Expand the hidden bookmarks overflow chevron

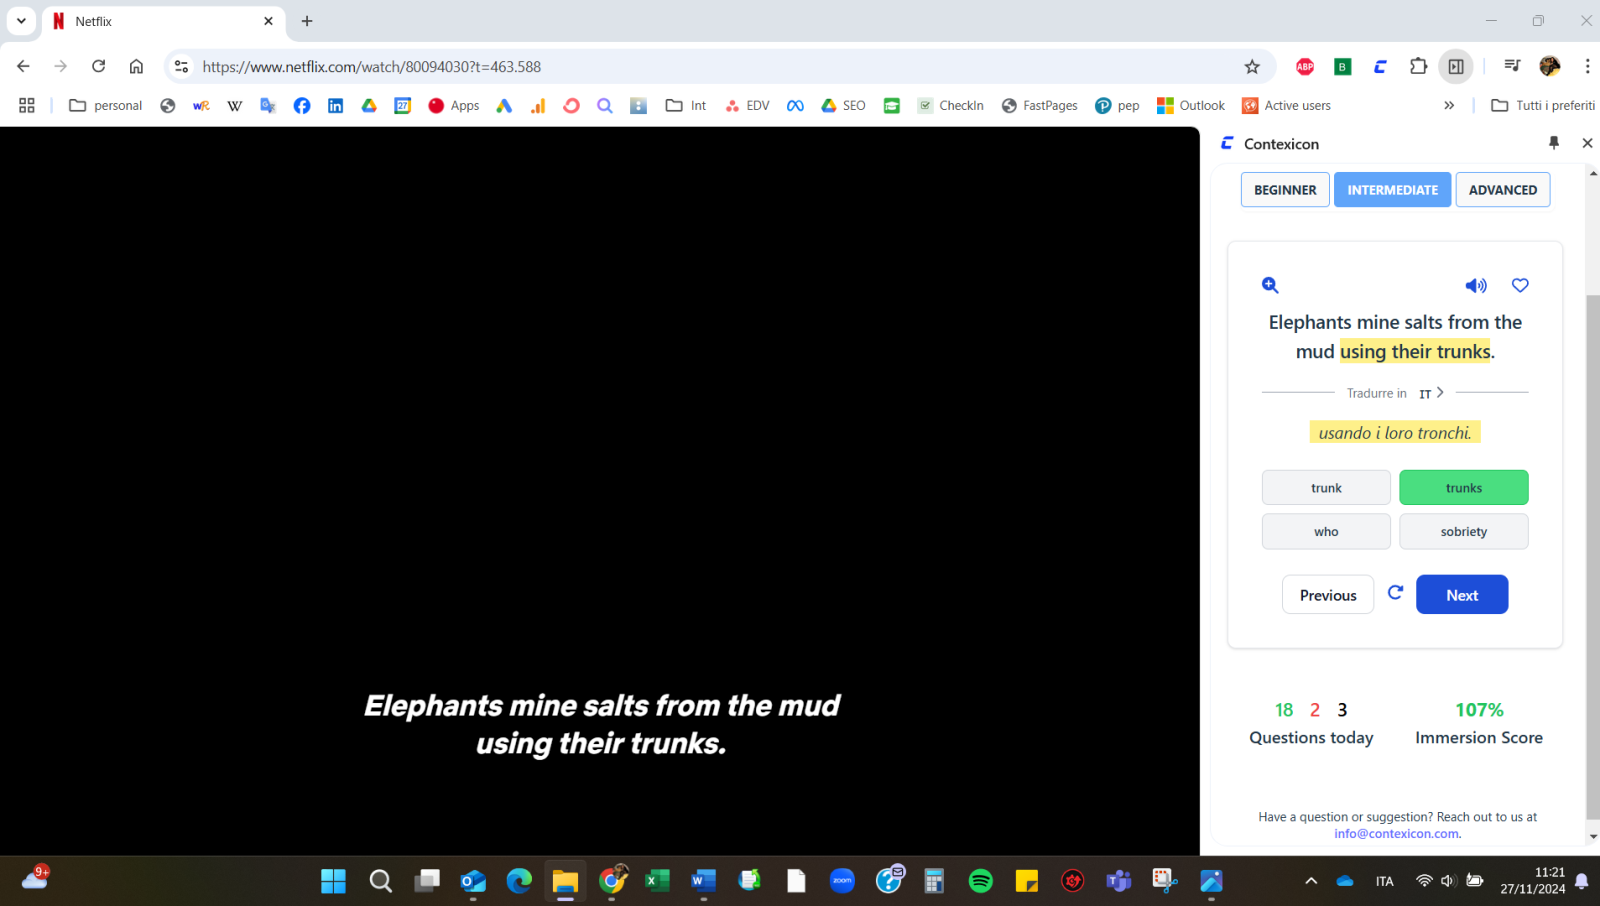(x=1449, y=105)
